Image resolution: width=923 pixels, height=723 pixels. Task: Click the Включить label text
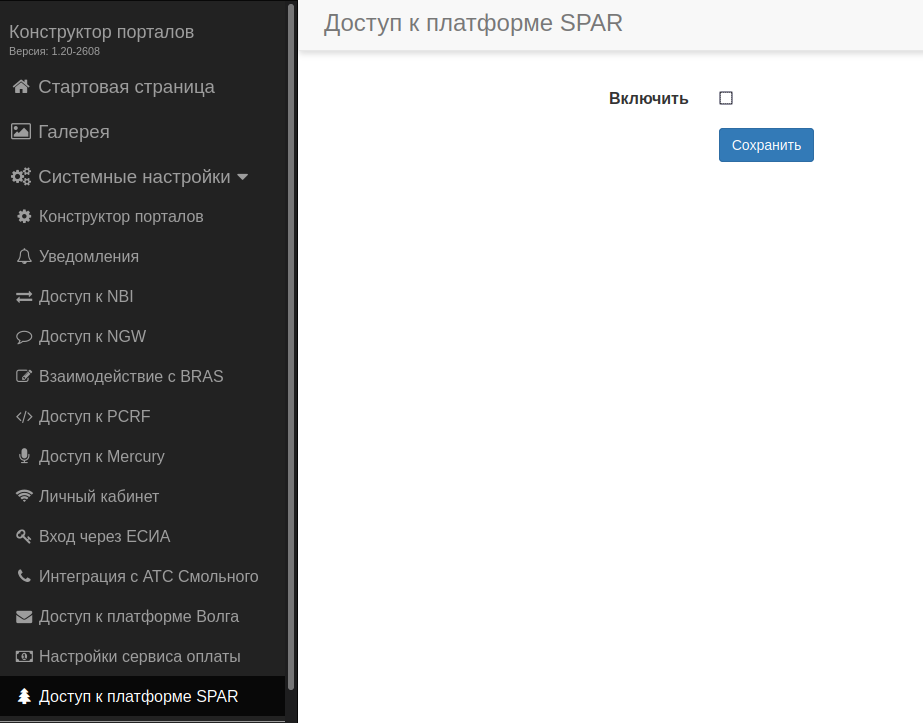(648, 98)
